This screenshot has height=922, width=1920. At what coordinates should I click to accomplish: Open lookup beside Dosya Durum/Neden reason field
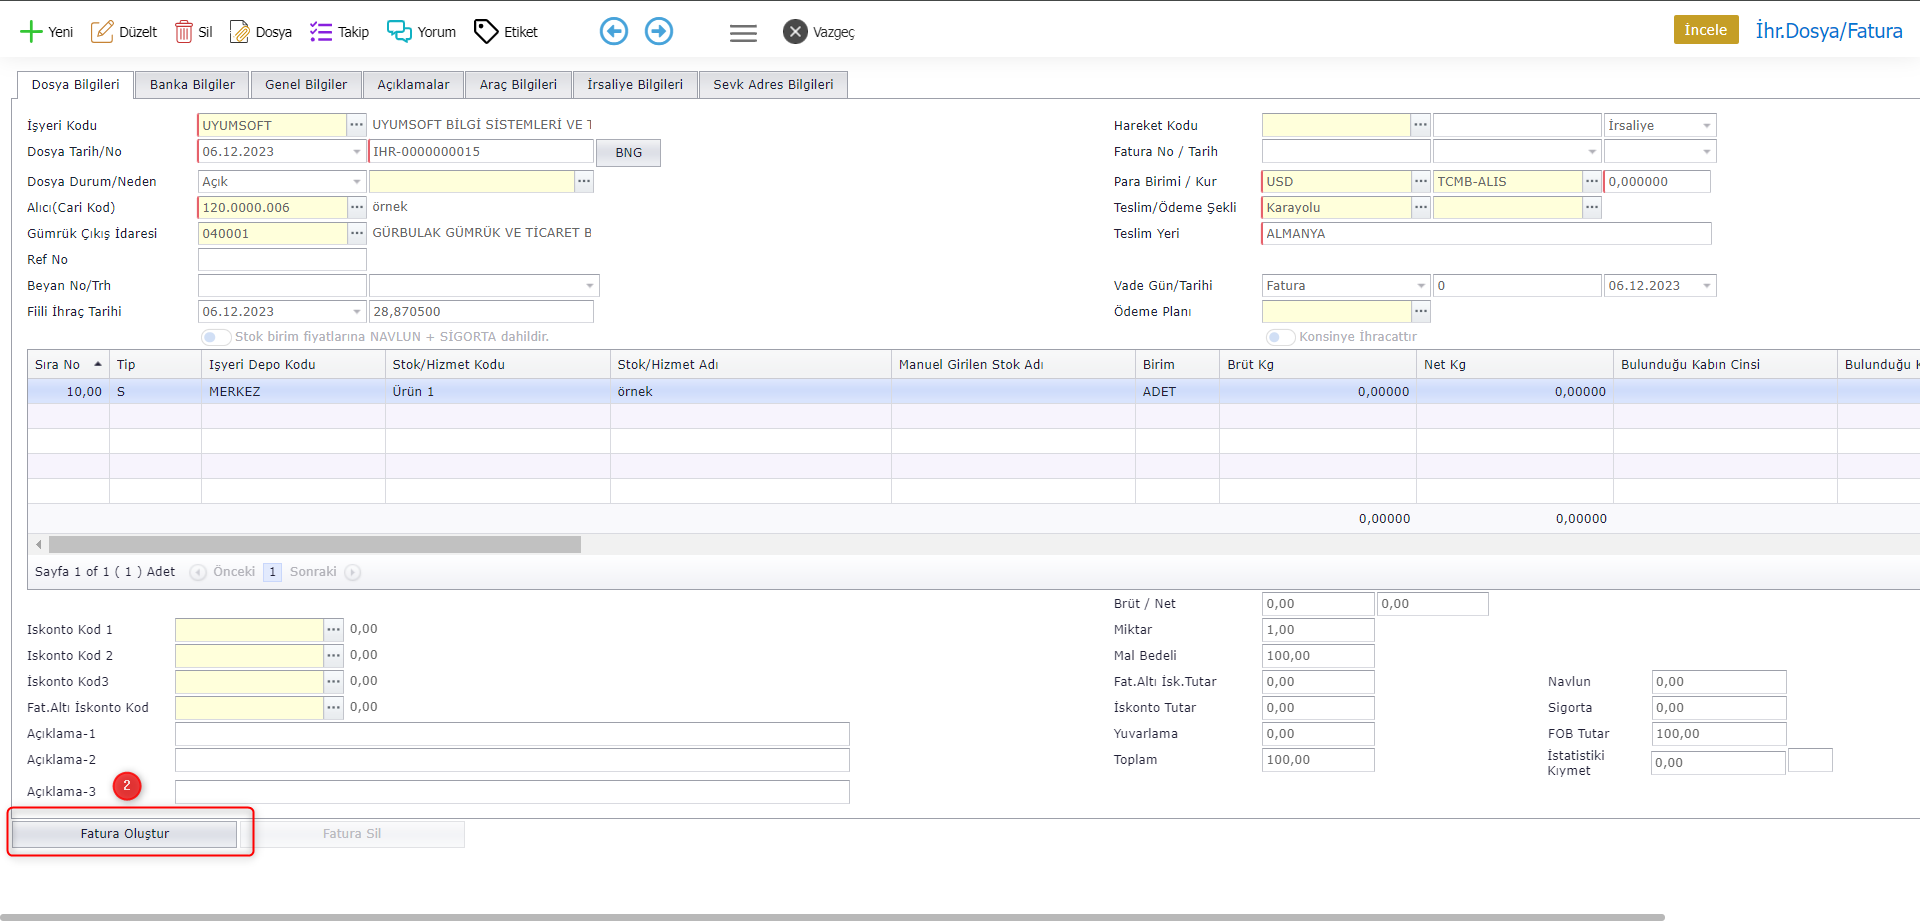pyautogui.click(x=584, y=181)
